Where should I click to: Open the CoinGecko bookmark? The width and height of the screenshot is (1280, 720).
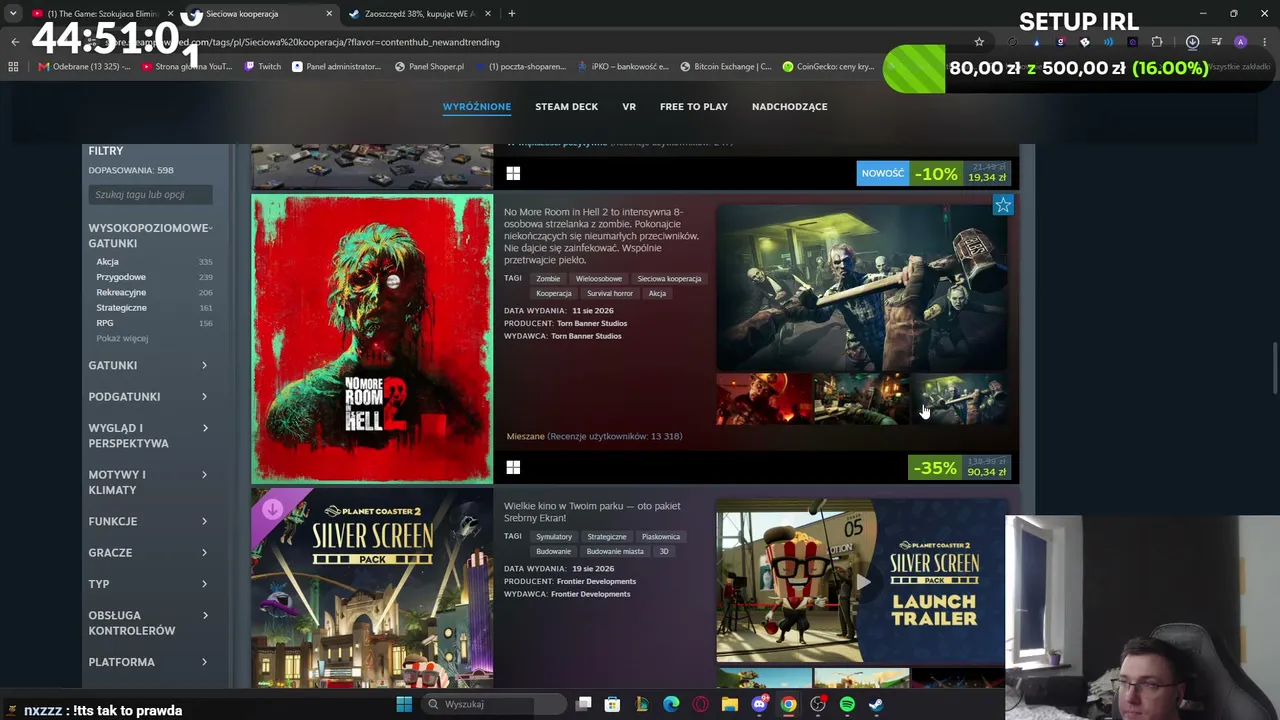828,67
